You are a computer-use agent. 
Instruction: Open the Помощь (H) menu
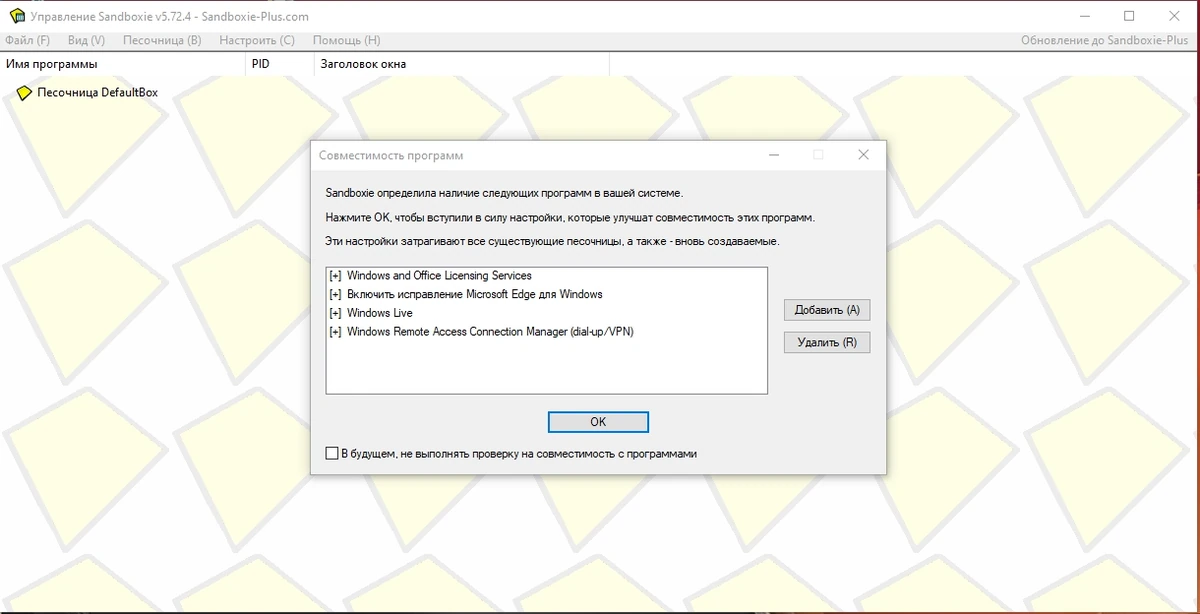tap(347, 40)
